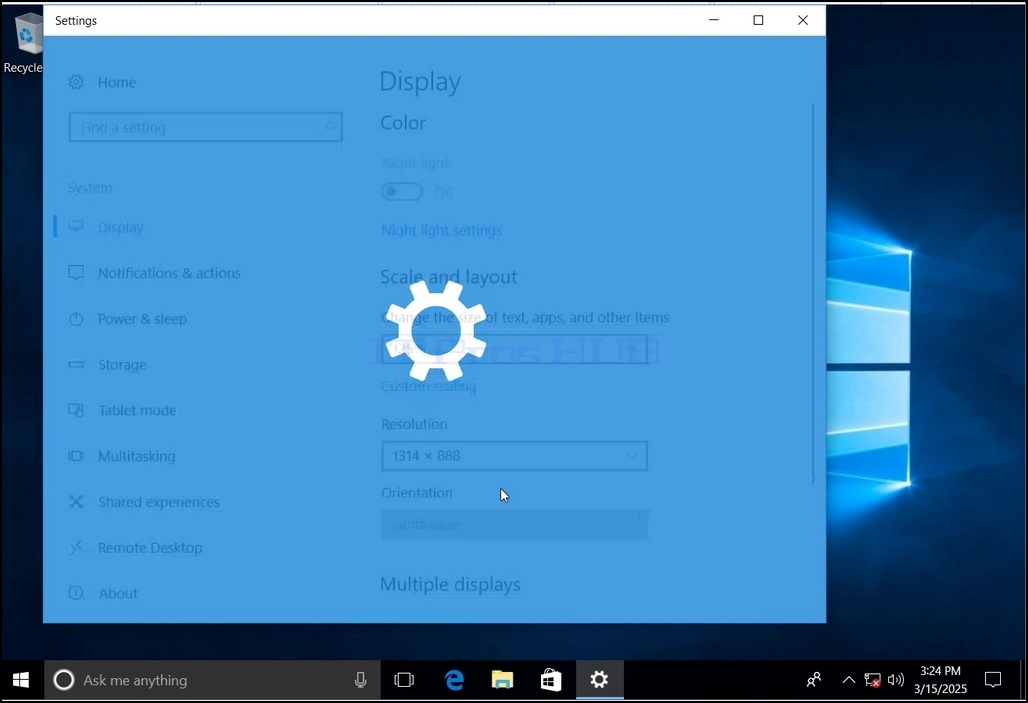Click the Find a setting search box
Screen dimensions: 1028x703
205,127
